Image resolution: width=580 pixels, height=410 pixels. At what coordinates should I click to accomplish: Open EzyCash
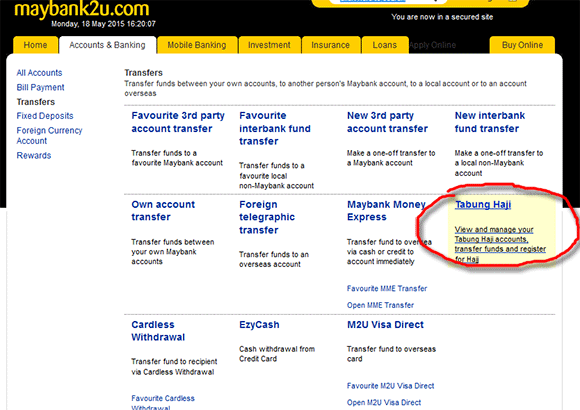coord(259,325)
